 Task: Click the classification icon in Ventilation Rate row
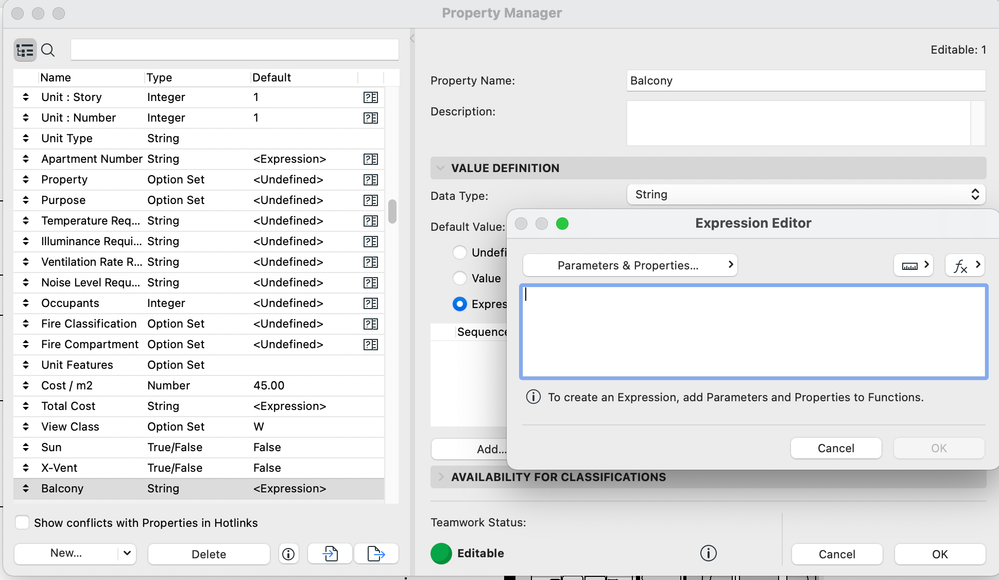371,262
